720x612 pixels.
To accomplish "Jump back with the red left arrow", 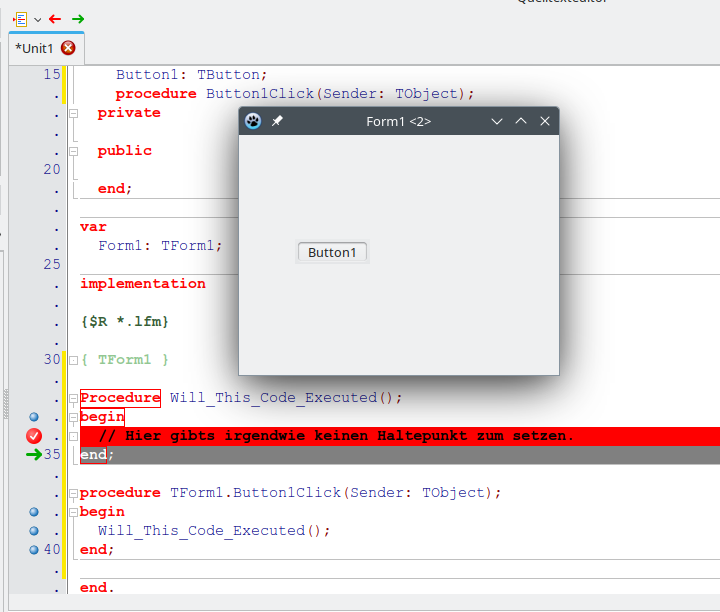I will click(55, 19).
